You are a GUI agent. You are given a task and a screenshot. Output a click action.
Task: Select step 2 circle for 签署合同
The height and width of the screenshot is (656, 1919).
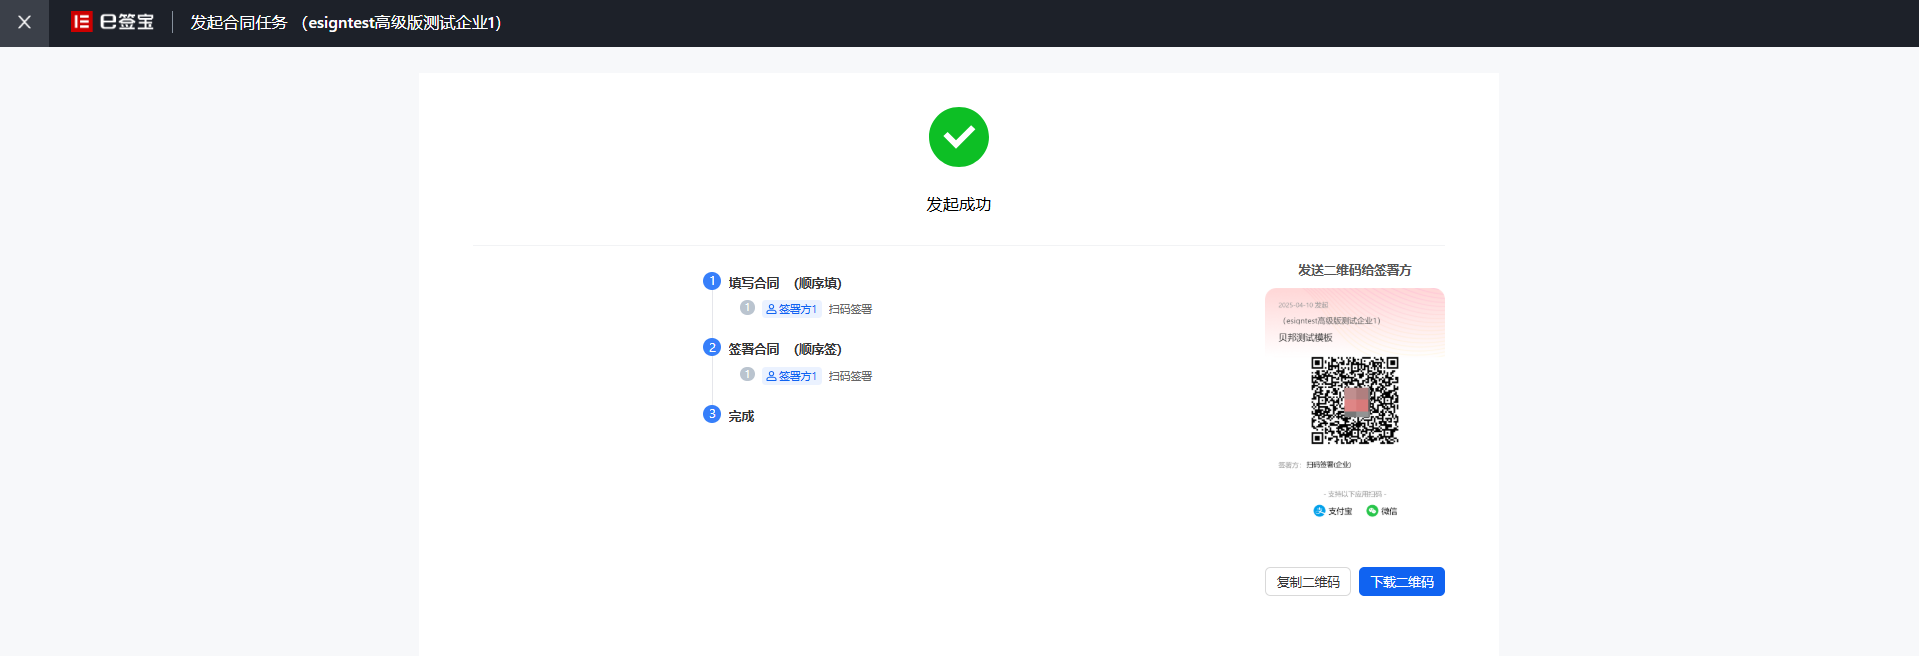[712, 347]
